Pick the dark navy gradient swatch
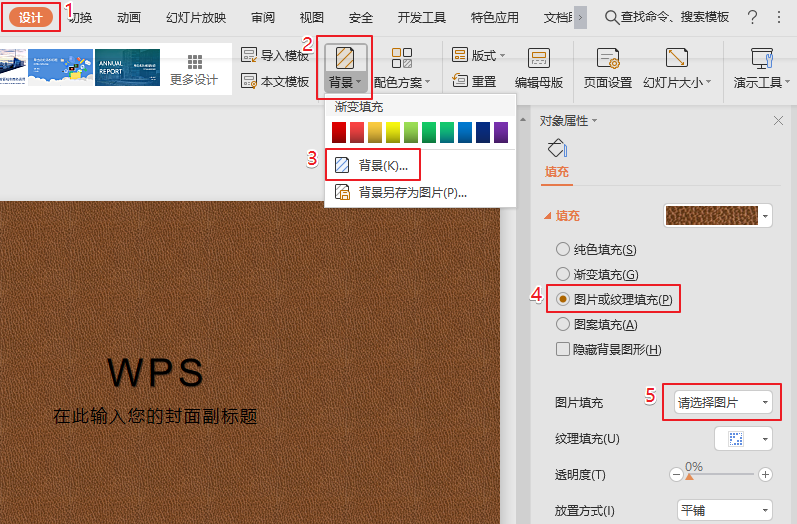This screenshot has width=797, height=524. pyautogui.click(x=483, y=132)
